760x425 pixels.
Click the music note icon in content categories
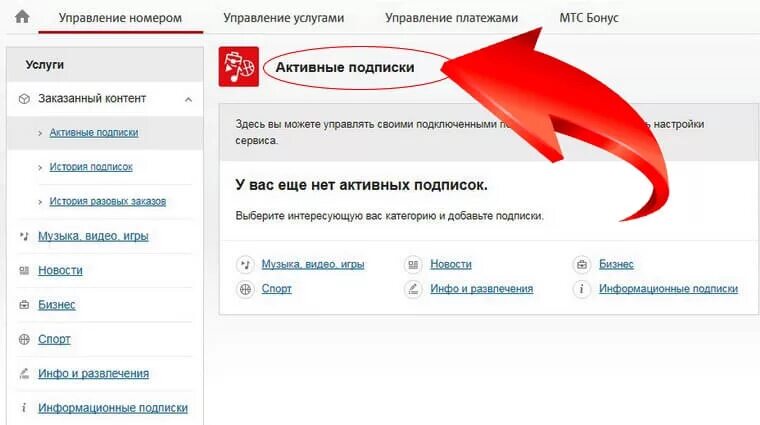pos(245,265)
